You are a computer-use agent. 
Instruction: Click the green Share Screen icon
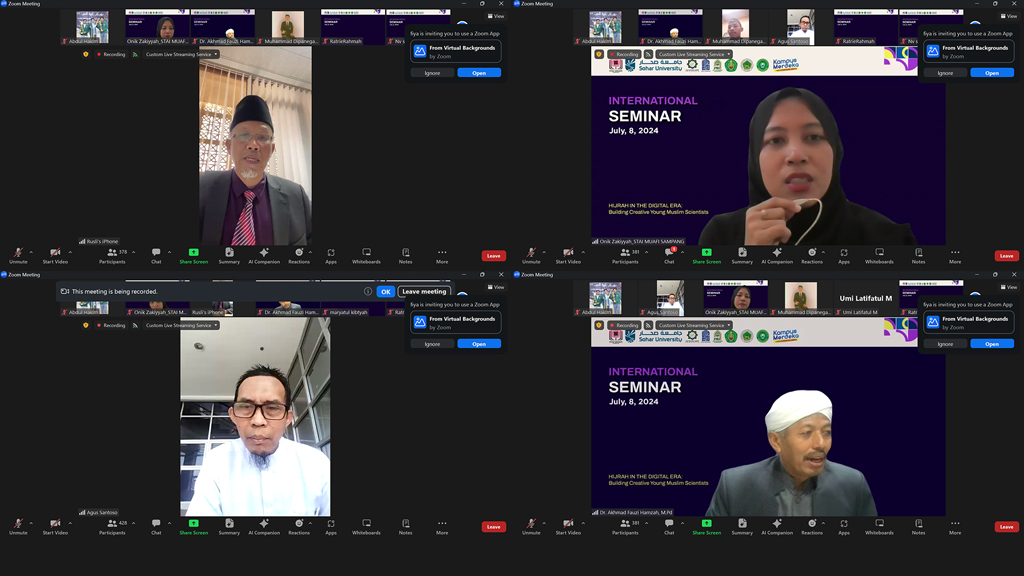(x=192, y=250)
